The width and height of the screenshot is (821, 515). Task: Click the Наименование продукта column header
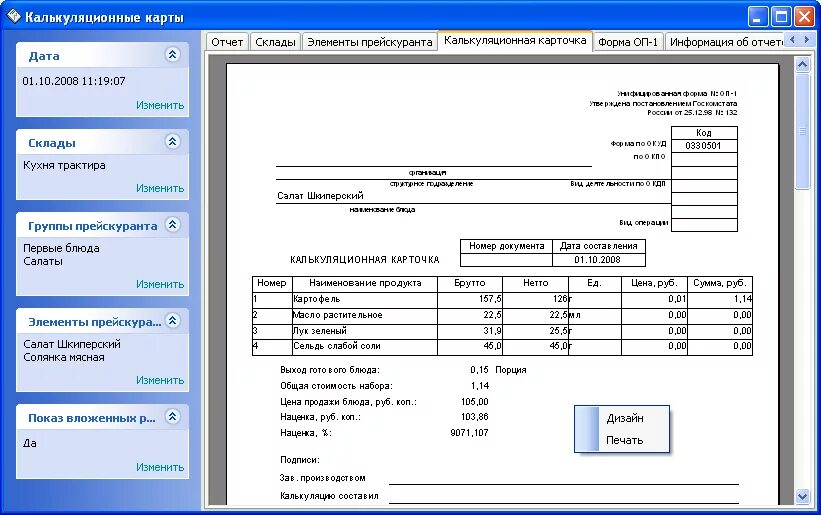click(365, 283)
